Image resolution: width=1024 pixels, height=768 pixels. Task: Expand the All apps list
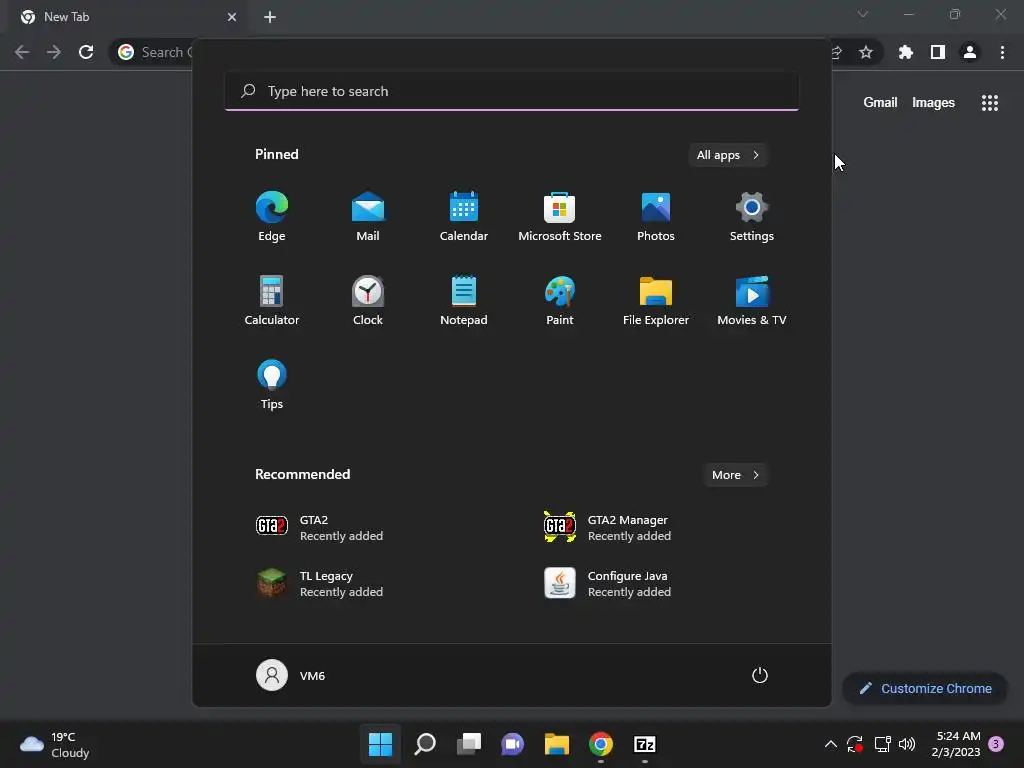(728, 155)
